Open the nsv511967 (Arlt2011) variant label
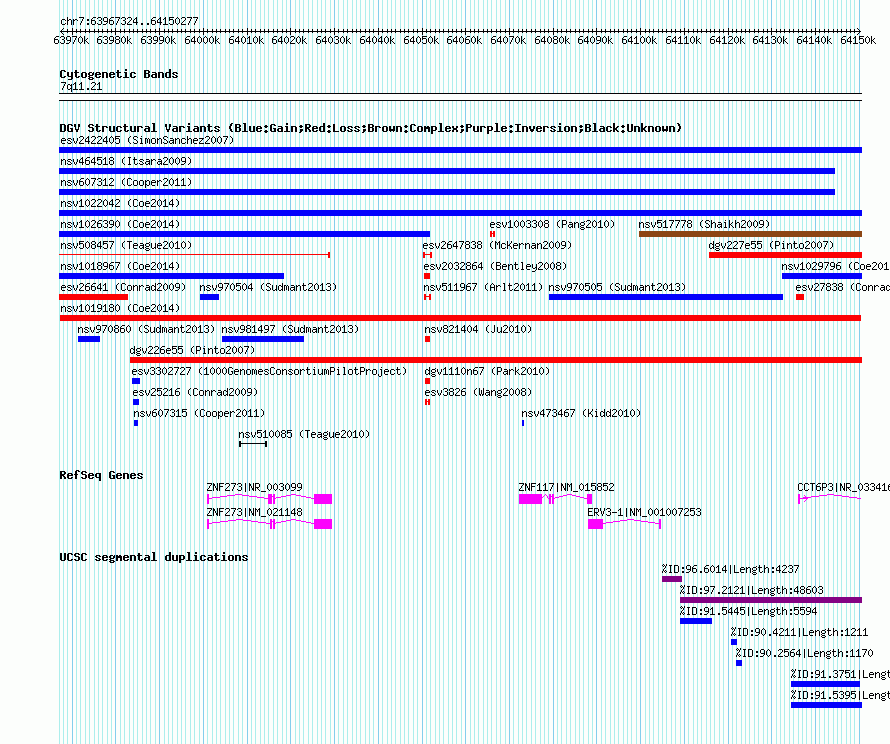 coord(483,287)
